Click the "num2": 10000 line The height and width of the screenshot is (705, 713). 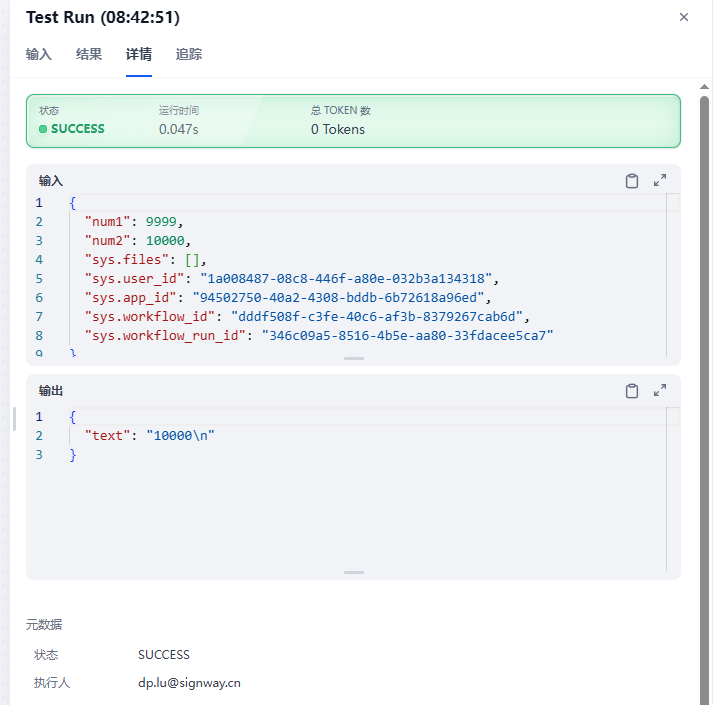[x=138, y=241]
